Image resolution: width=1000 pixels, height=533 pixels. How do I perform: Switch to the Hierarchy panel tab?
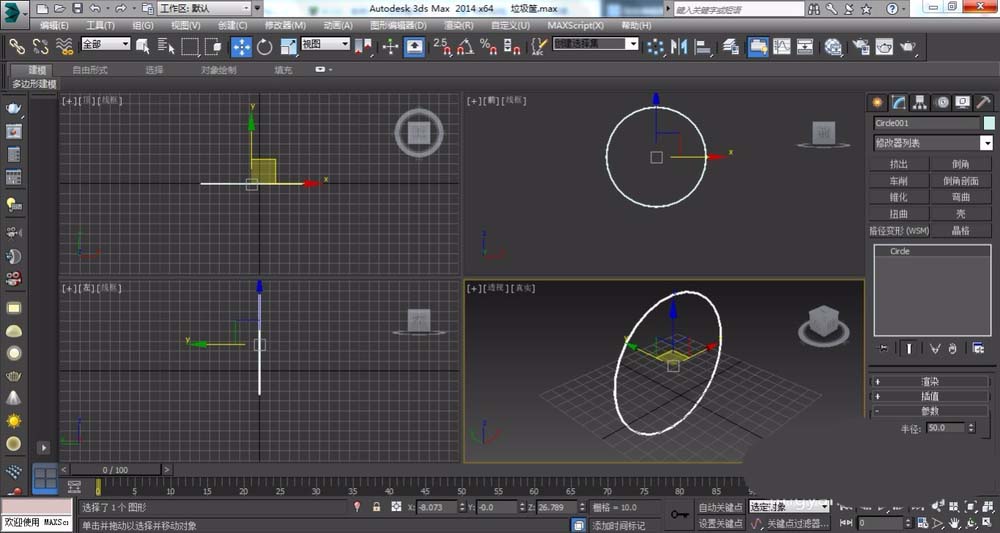click(x=920, y=102)
